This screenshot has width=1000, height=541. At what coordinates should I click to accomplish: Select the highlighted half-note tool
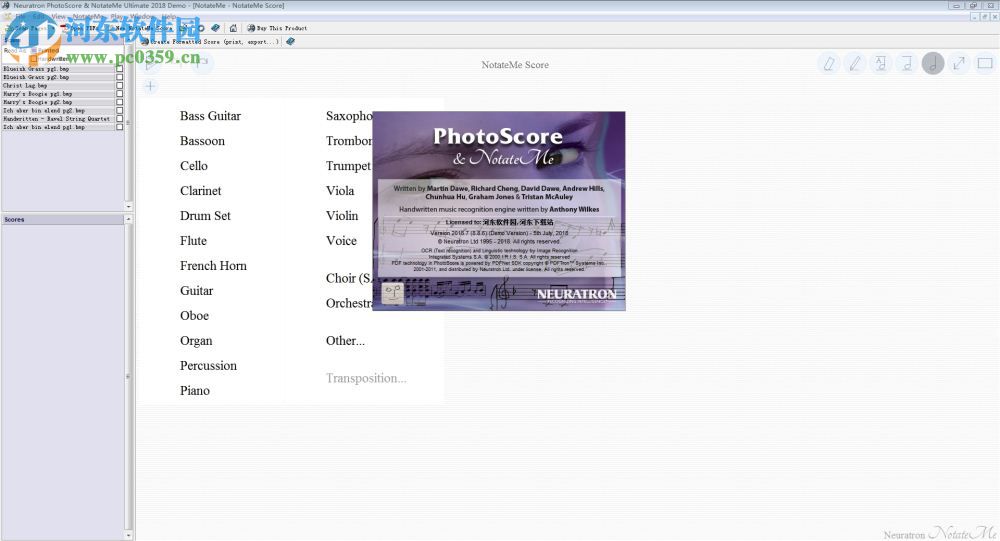[932, 63]
